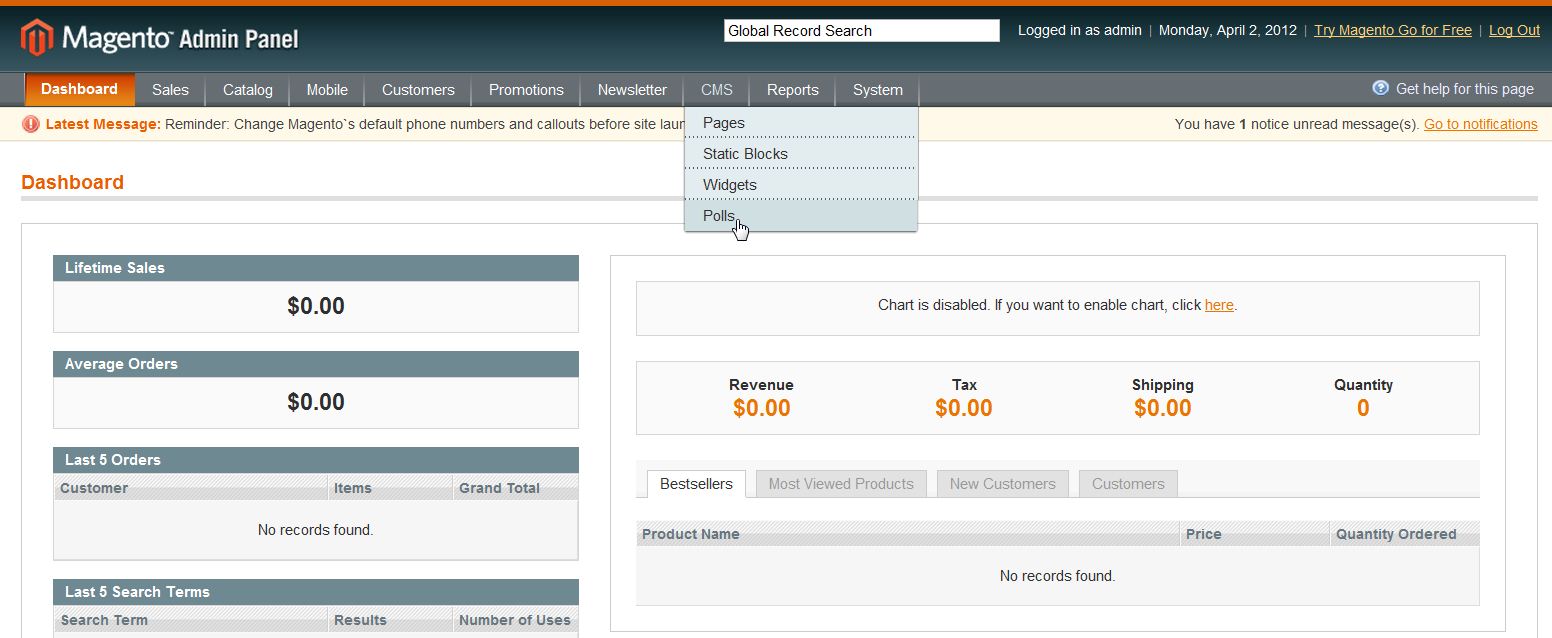Click the Last 5 Search Terms header
Viewport: 1552px width, 638px height.
pos(316,592)
